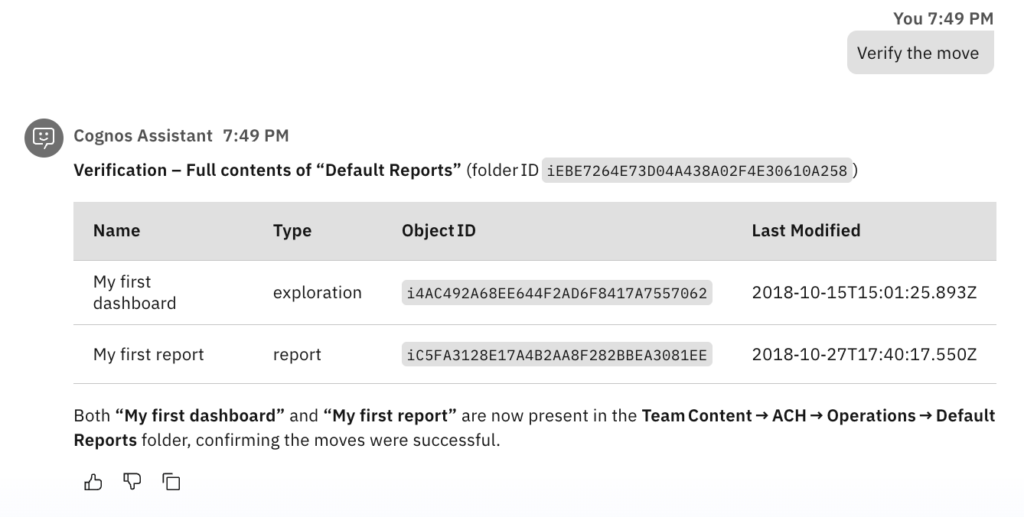Click the Cognos Assistant avatar icon

(x=43, y=138)
